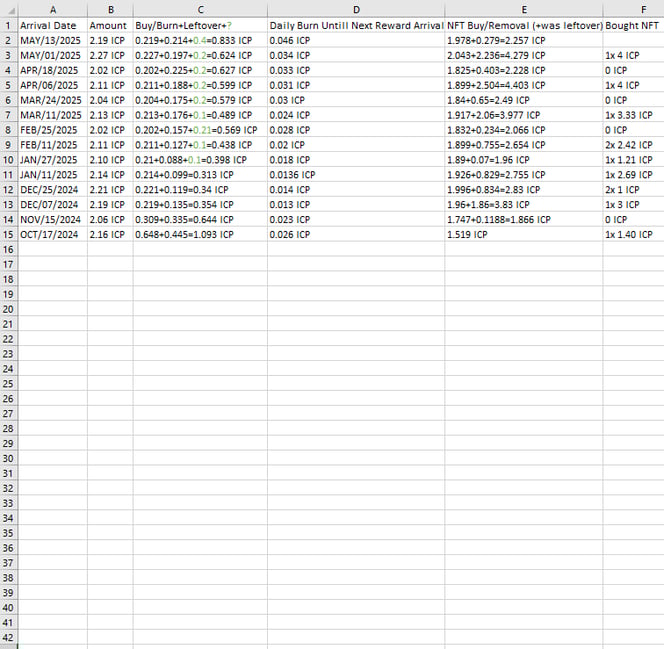Select the DEC/25/2024 date cell
Image resolution: width=664 pixels, height=649 pixels.
[x=53, y=190]
